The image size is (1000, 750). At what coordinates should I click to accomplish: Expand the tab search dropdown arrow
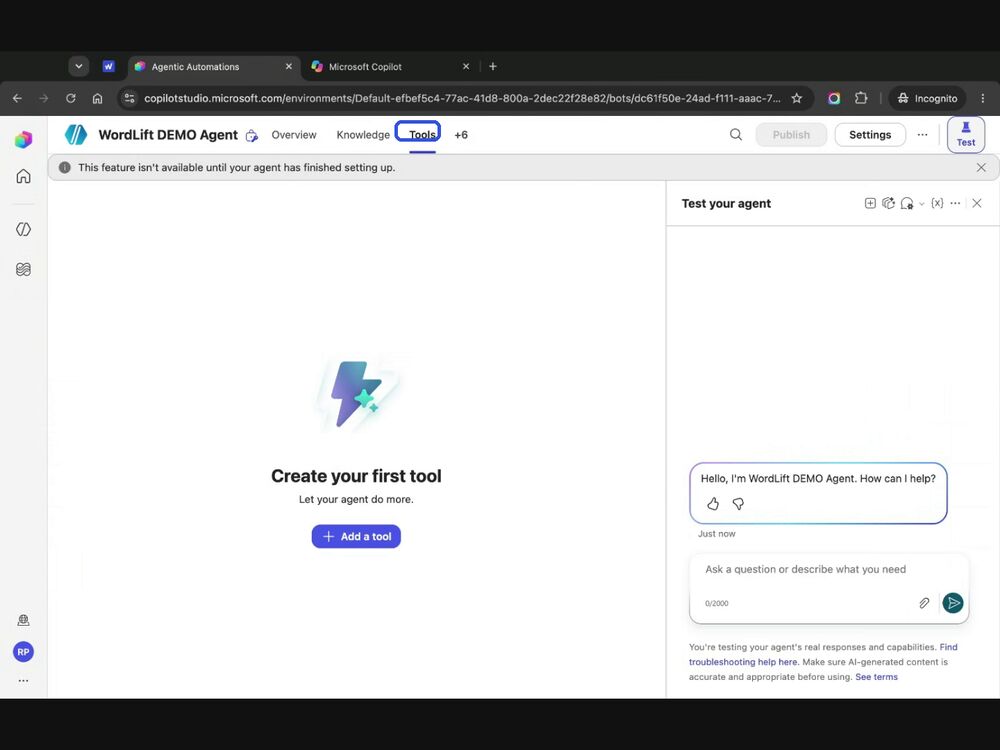point(78,66)
